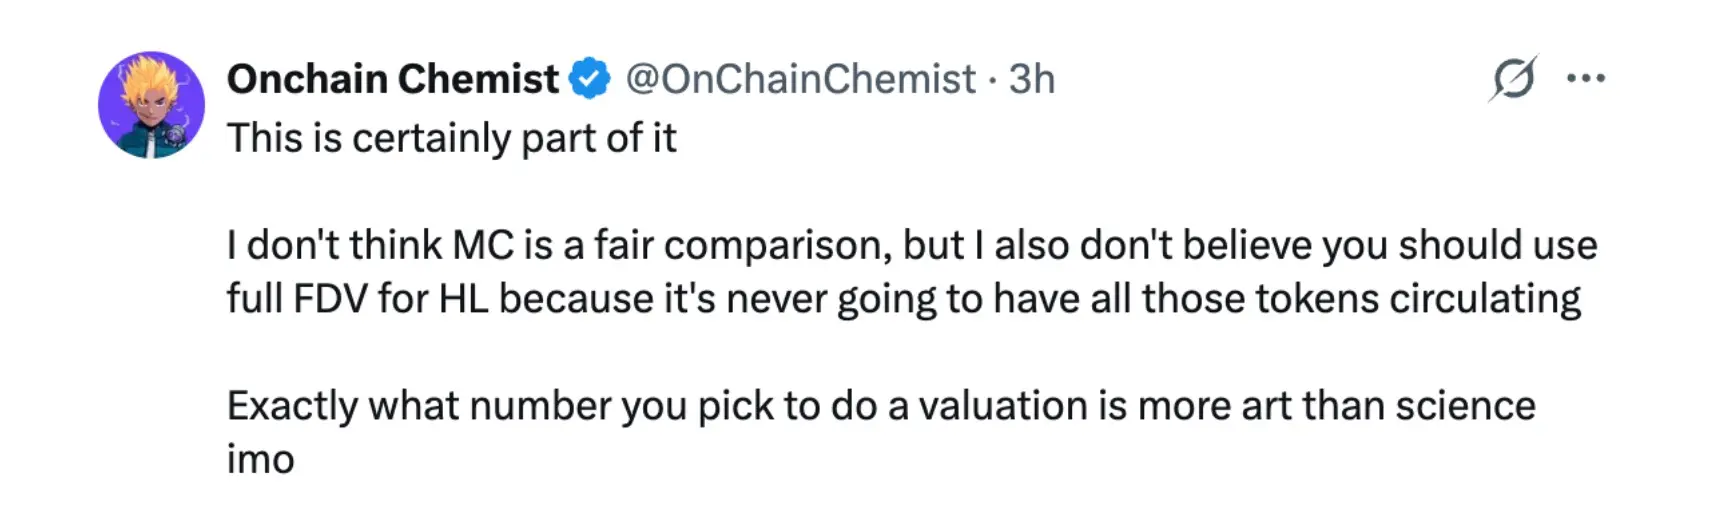The image size is (1724, 518).
Task: Open the @OnChainChemist handle link
Action: 800,79
